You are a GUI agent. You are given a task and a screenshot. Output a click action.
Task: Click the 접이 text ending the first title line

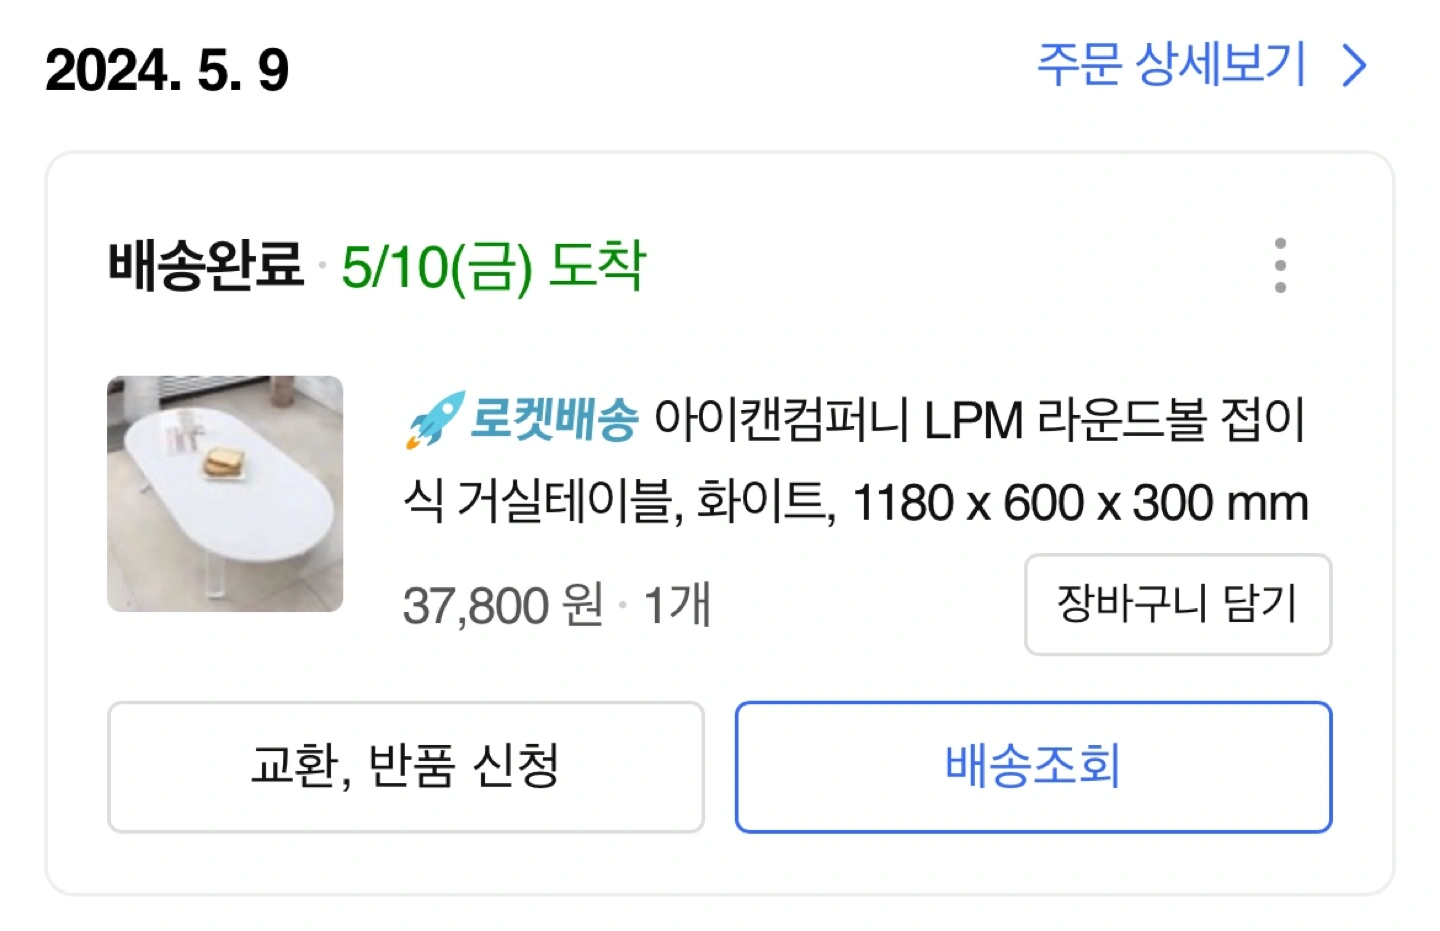[1263, 420]
